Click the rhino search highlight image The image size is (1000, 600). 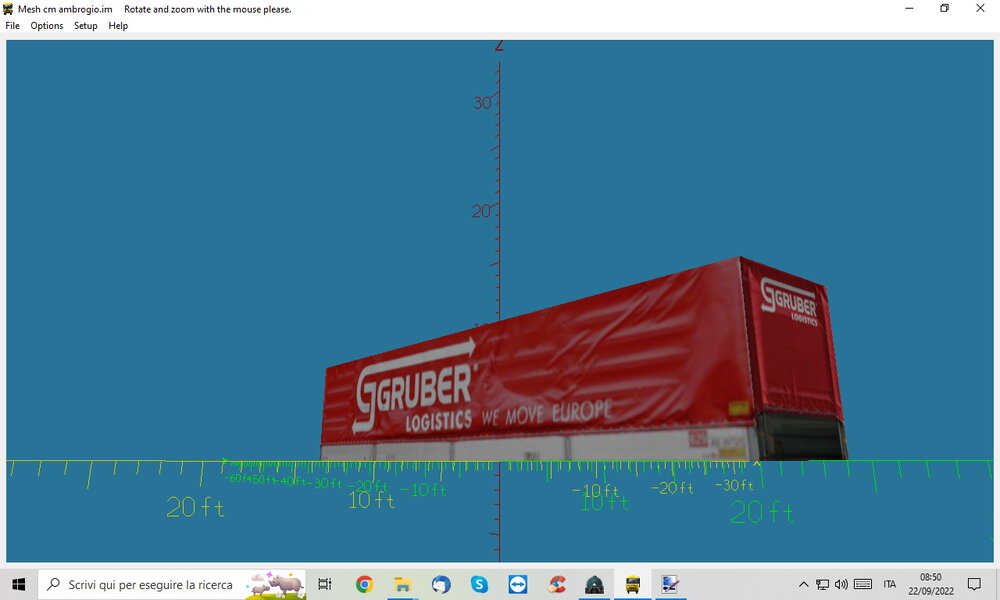276,585
